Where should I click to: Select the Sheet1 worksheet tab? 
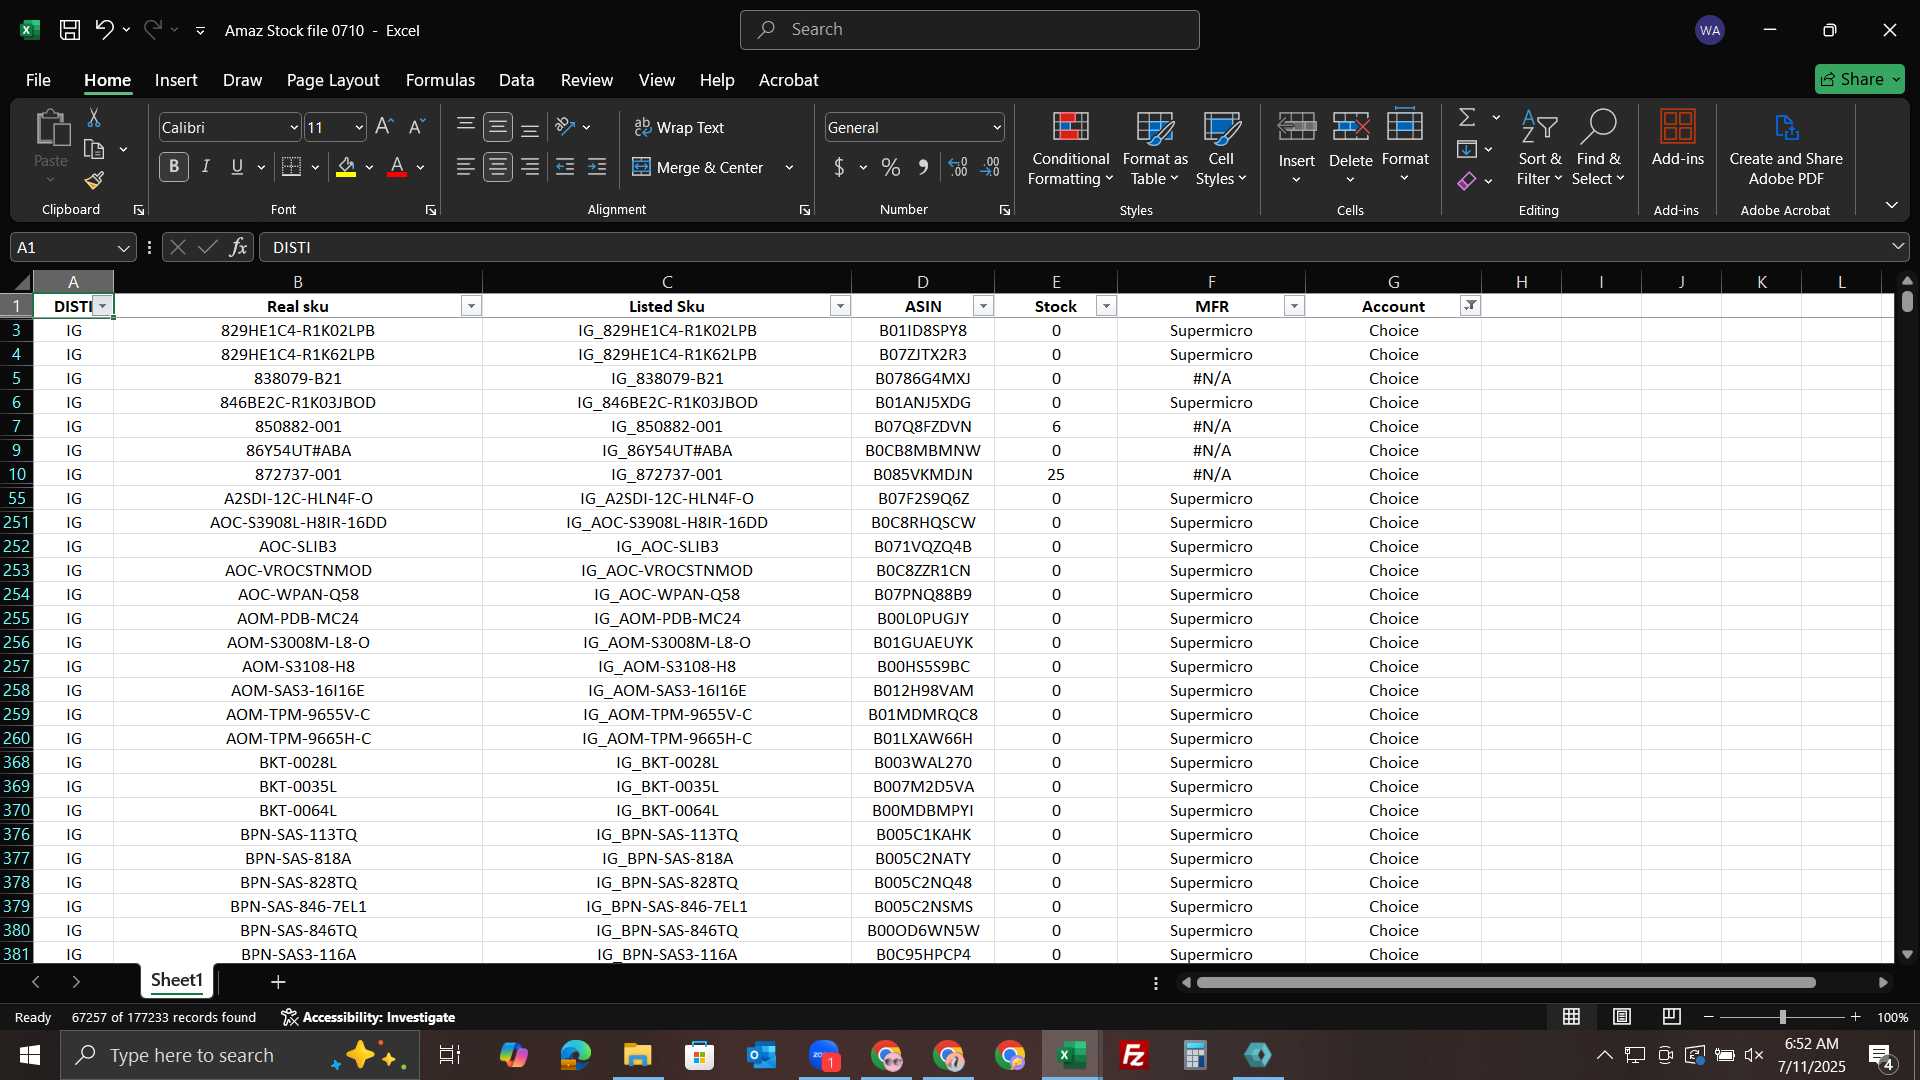click(x=177, y=980)
